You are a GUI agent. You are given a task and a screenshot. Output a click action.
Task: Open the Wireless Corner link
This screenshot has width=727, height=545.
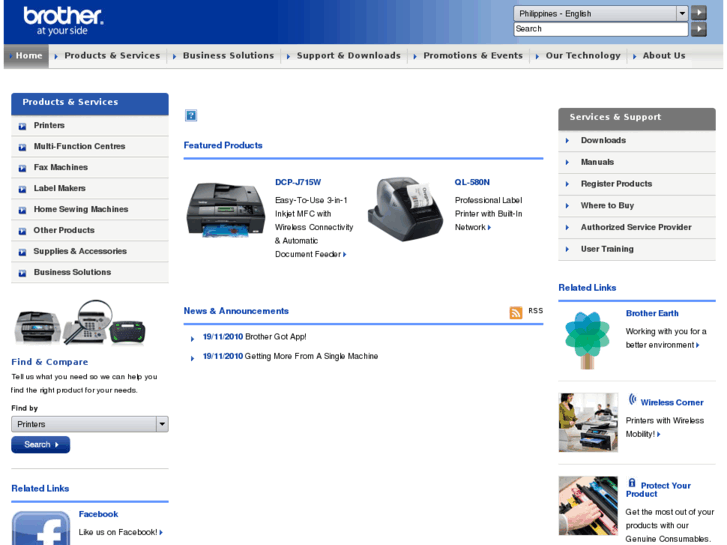click(672, 403)
